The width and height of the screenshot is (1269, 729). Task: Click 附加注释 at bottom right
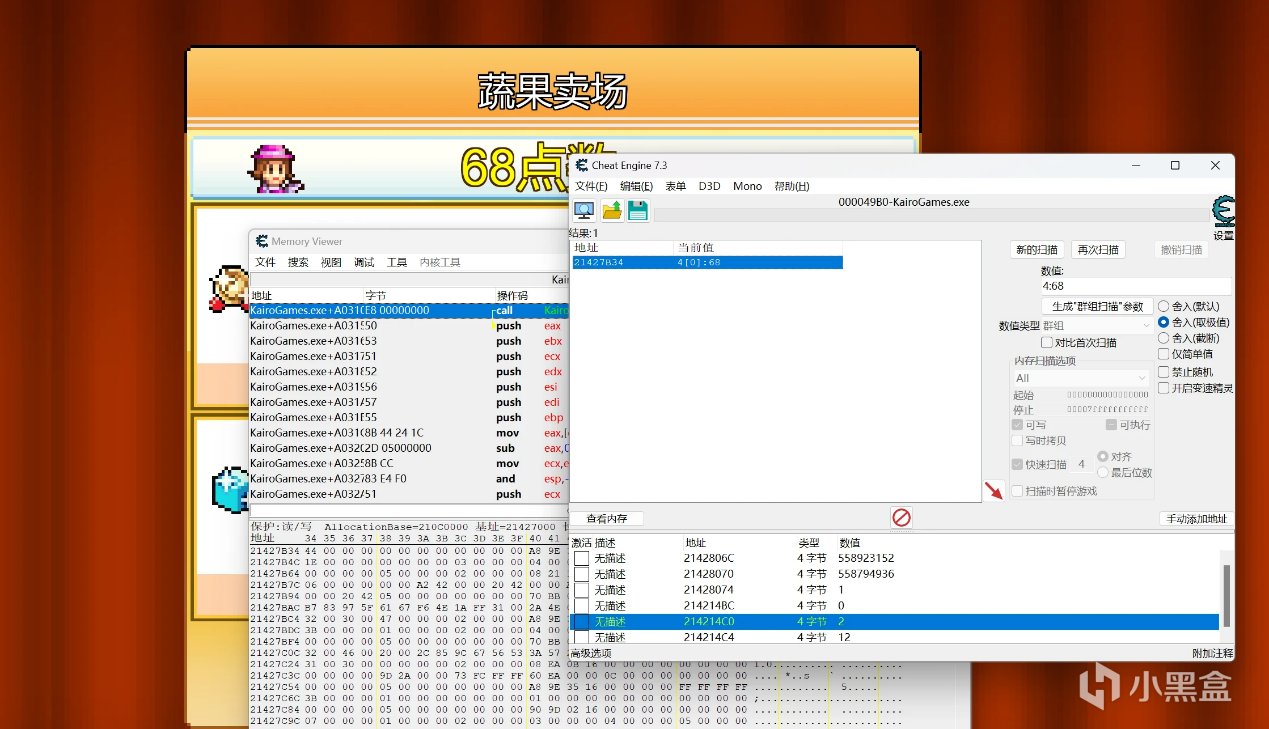[x=1212, y=653]
